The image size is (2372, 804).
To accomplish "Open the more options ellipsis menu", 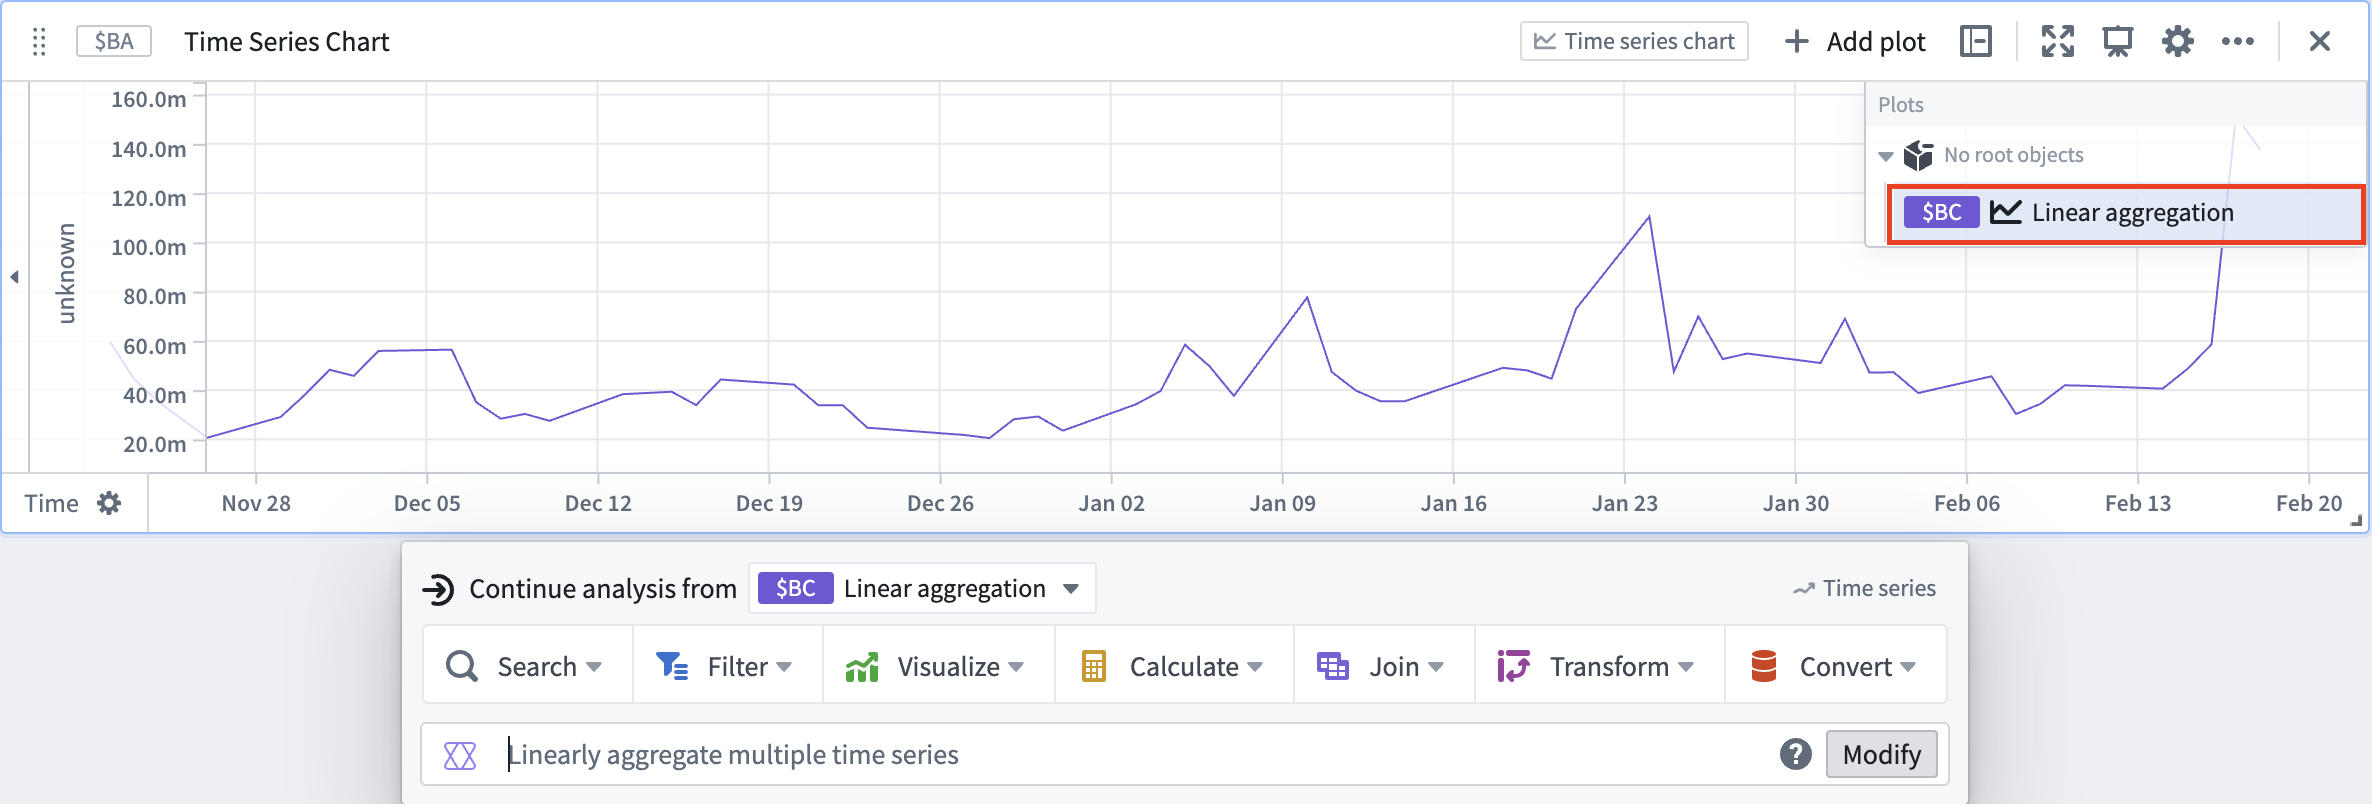I will click(2238, 42).
